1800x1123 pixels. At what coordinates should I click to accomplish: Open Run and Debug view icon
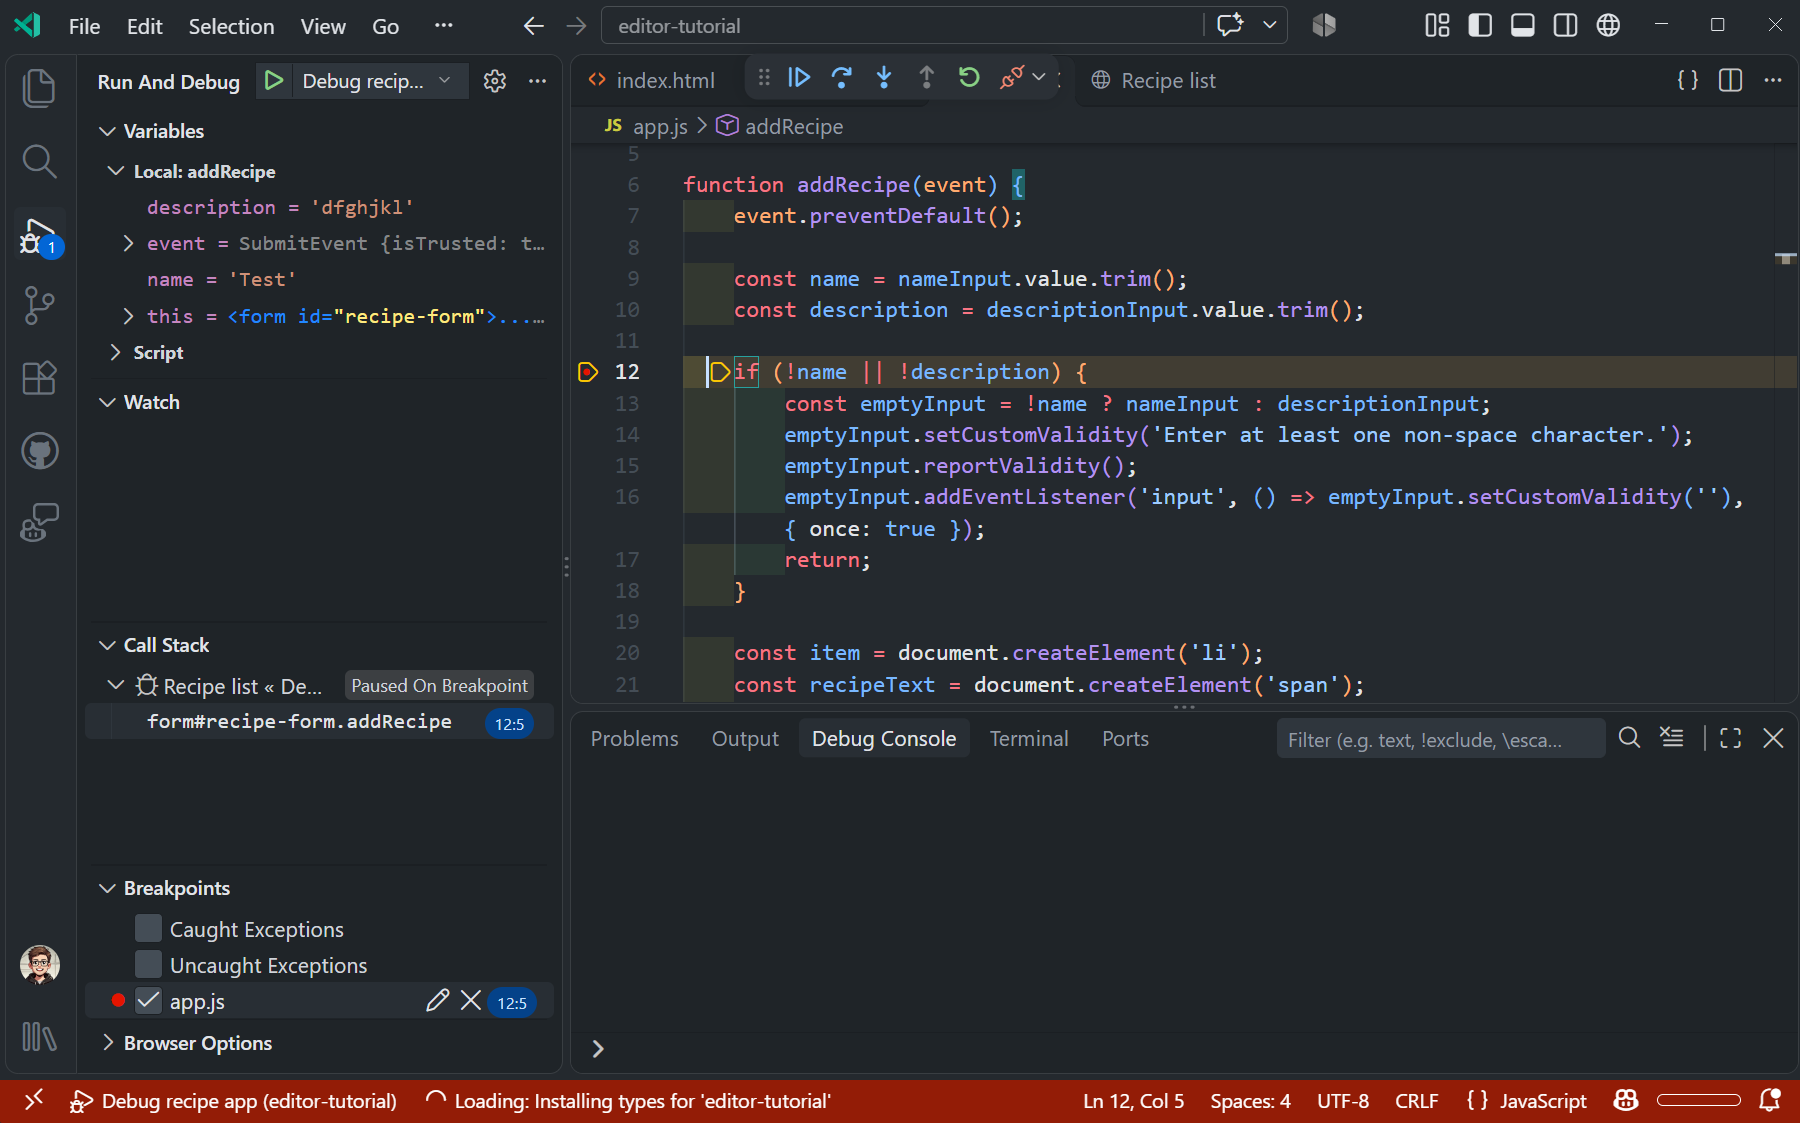click(x=39, y=235)
